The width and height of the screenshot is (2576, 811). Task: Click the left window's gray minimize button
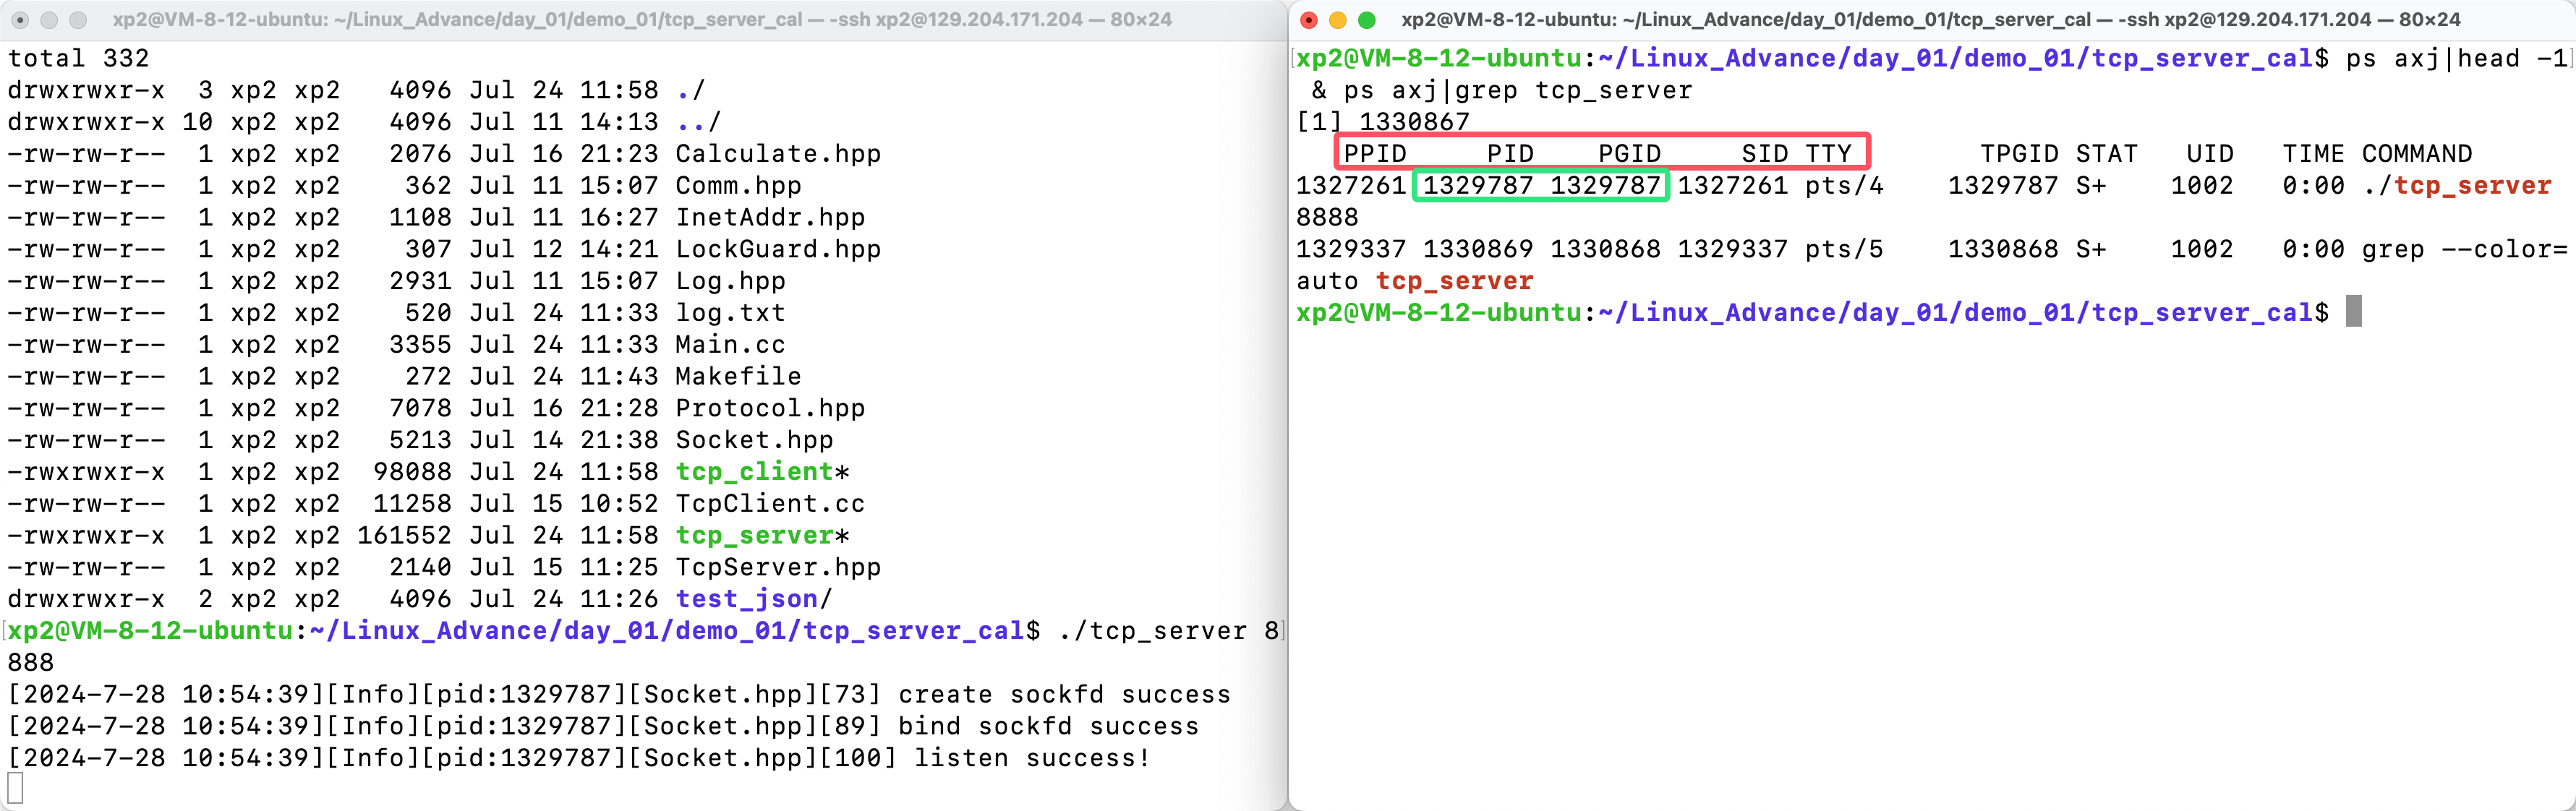[x=49, y=20]
